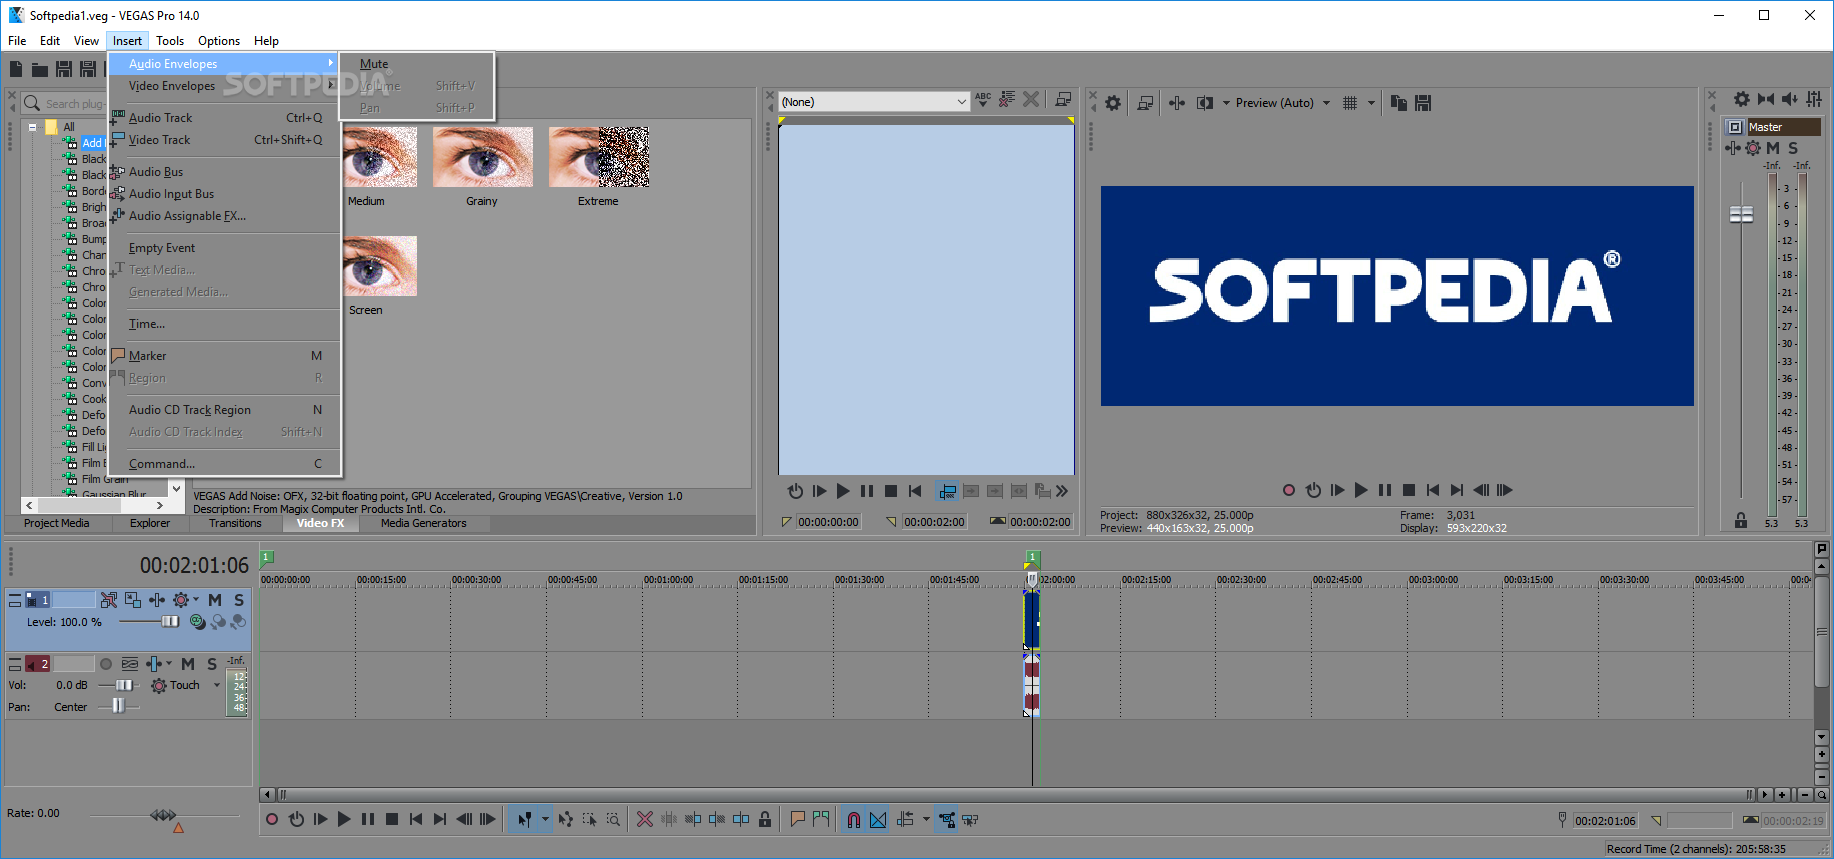The width and height of the screenshot is (1834, 859).
Task: Click the Overlays grid icon in preview
Action: (x=1350, y=103)
